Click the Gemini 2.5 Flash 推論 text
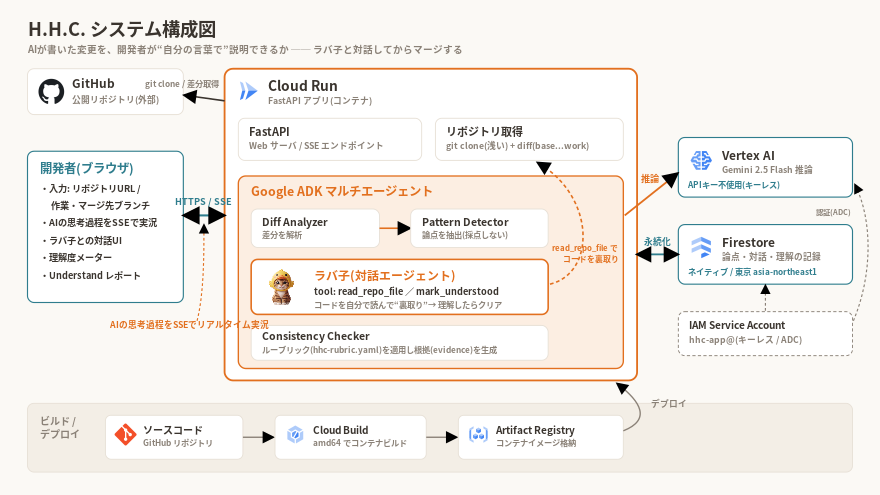Viewport: 880px width, 495px height. (x=767, y=169)
